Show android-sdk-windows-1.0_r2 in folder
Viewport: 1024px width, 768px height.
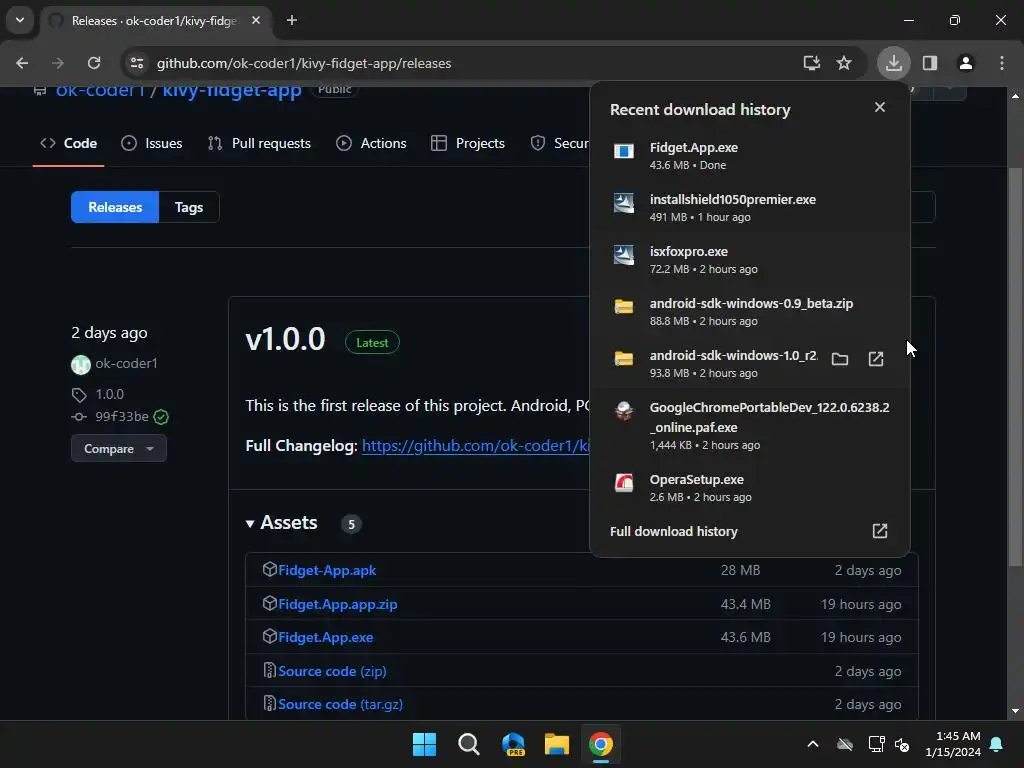point(840,359)
